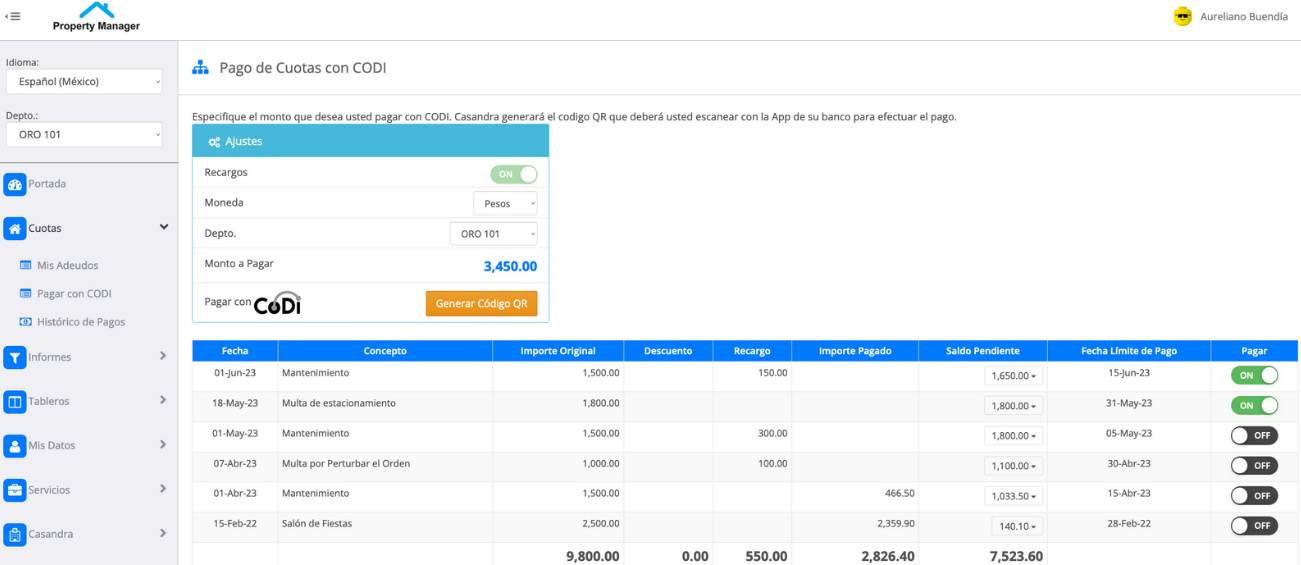The height and width of the screenshot is (565, 1301).
Task: Click the Servicios briefcase icon
Action: pos(15,490)
